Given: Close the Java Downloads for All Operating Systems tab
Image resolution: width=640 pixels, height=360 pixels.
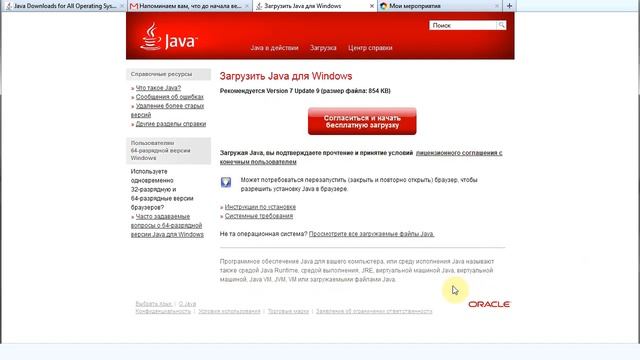Looking at the screenshot, I should coord(122,6).
